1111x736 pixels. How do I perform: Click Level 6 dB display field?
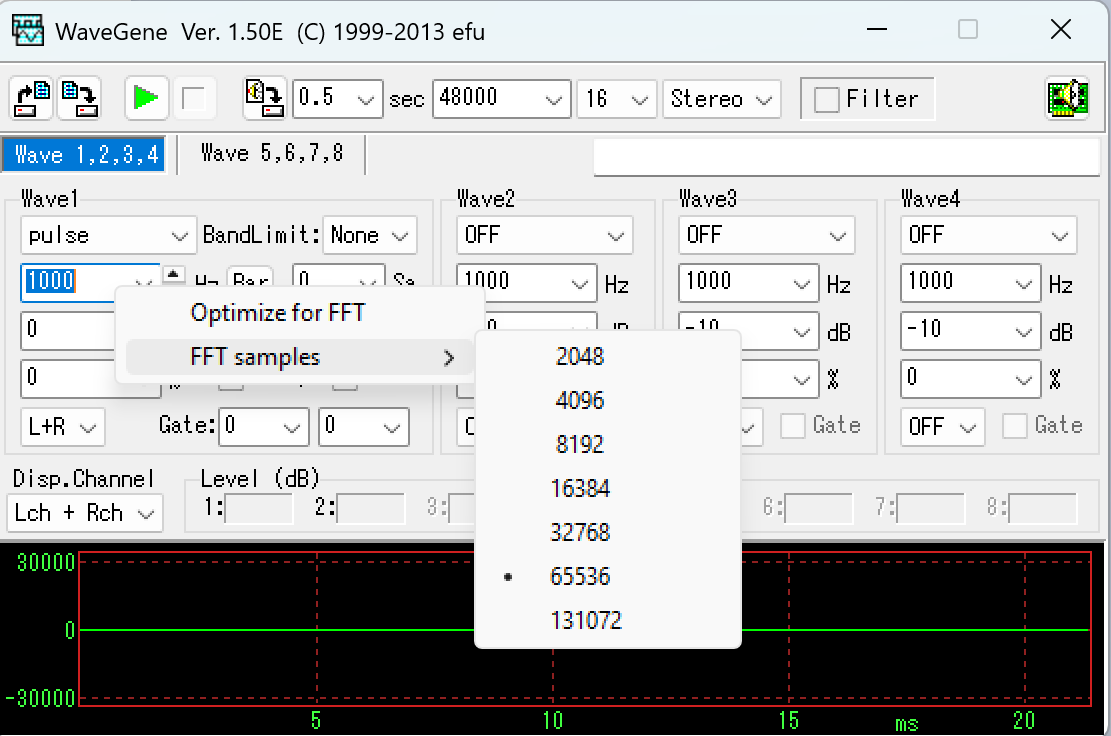coord(818,508)
